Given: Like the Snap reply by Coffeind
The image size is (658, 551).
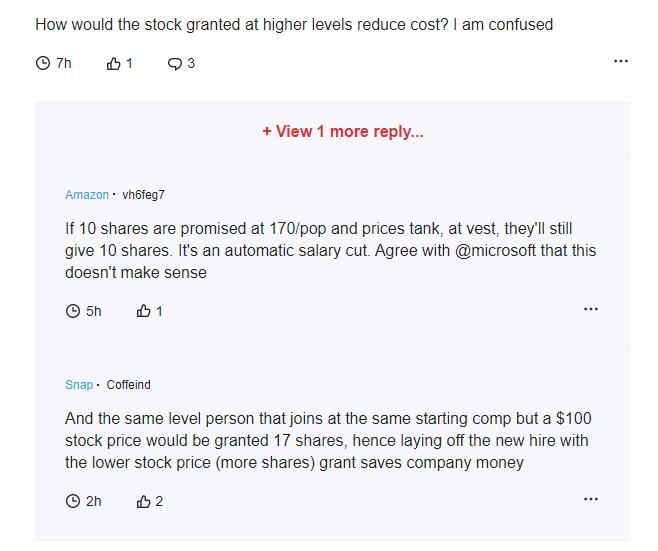Looking at the screenshot, I should [x=144, y=501].
